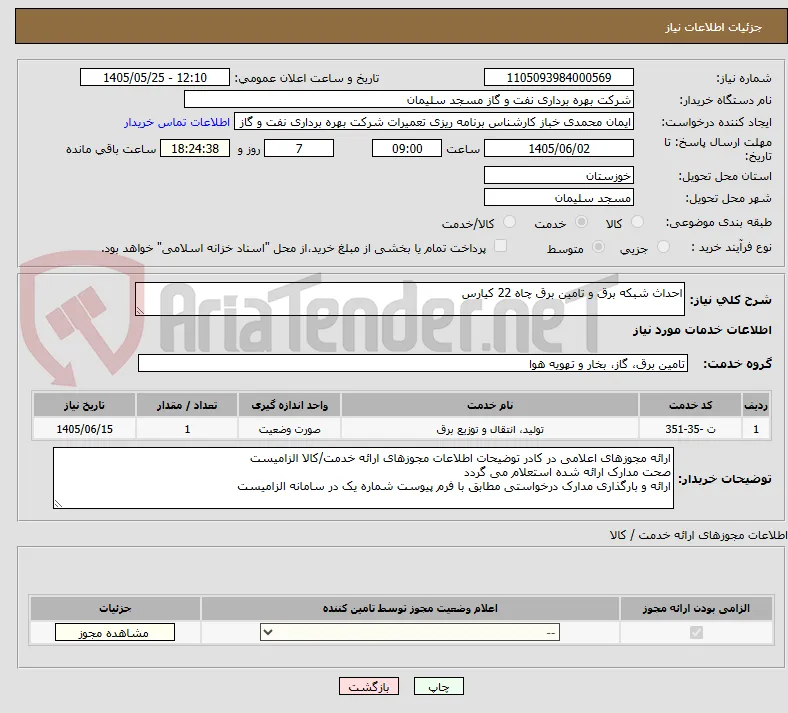Click unit cell صورت وضعیت
The image size is (788, 713).
click(289, 430)
